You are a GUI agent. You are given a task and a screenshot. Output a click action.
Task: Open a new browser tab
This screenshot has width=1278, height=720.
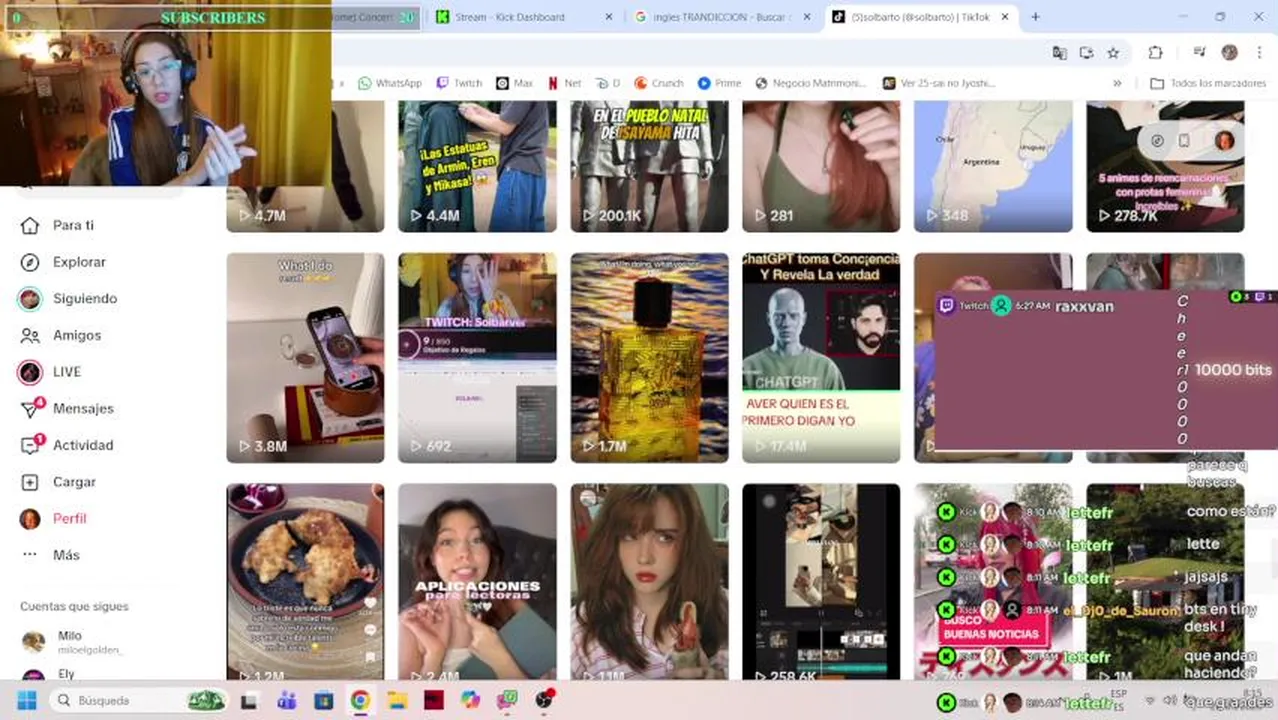point(1035,17)
